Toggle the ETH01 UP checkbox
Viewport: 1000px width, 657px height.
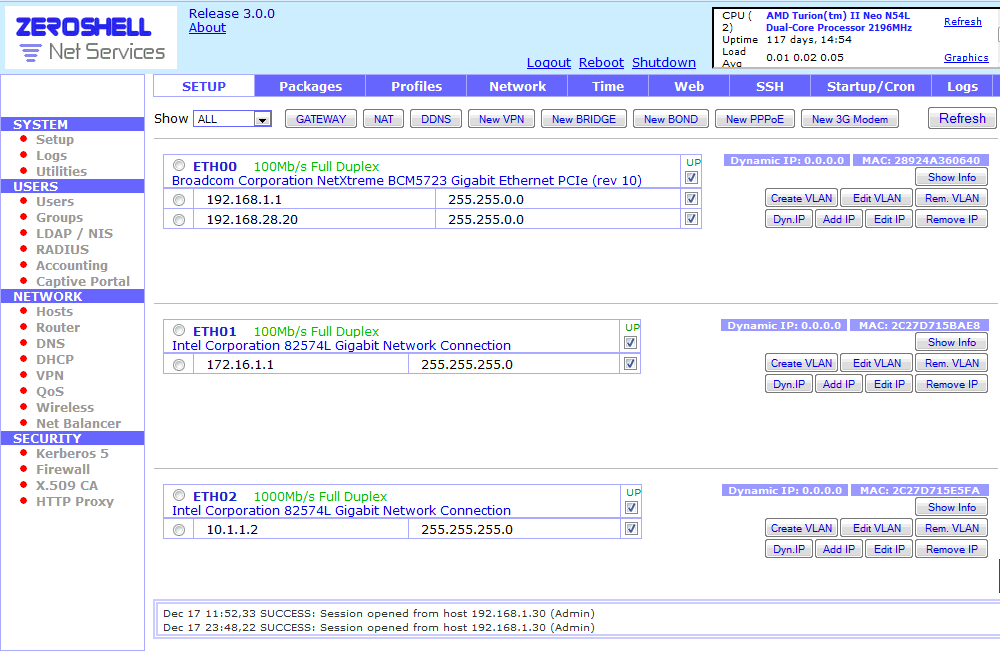point(631,343)
